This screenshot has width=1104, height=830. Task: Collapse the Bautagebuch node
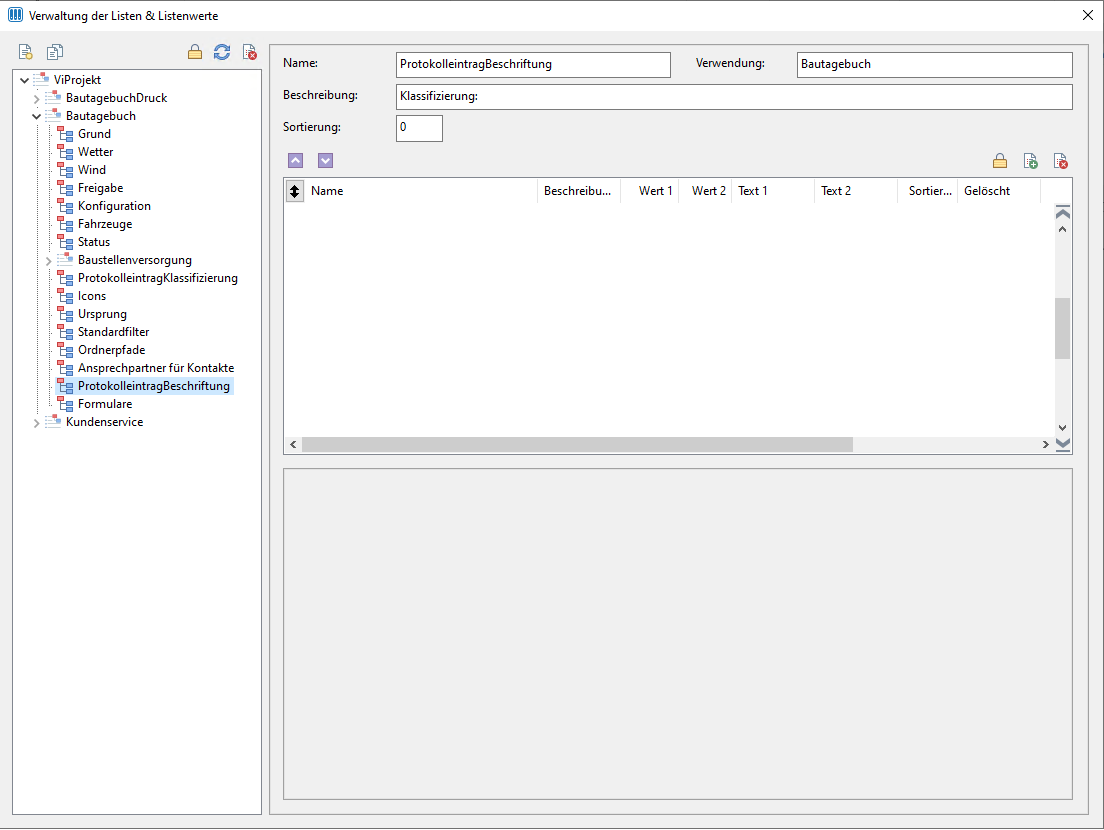coord(37,116)
